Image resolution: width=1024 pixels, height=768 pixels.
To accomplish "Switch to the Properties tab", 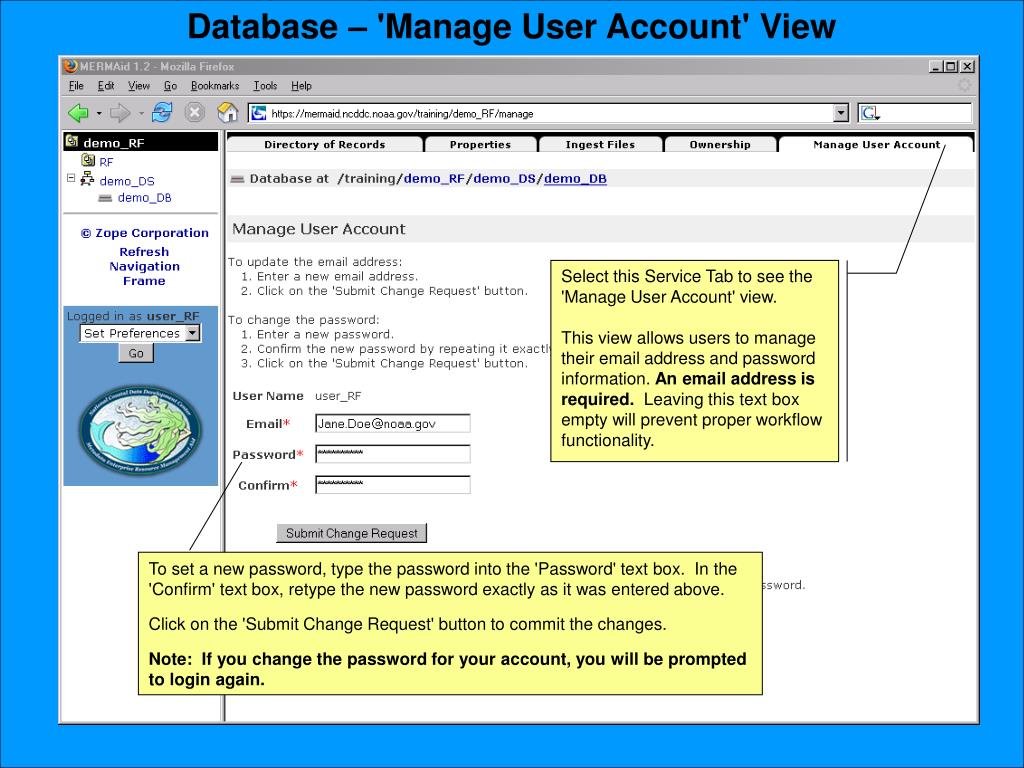I will click(480, 144).
